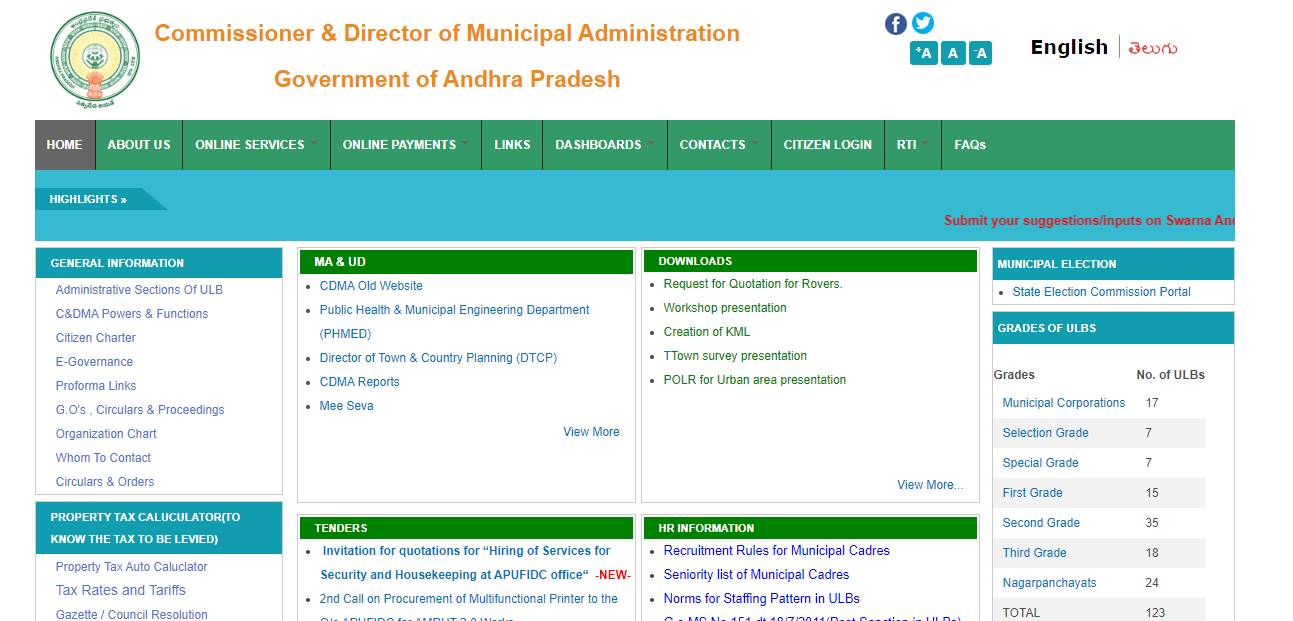Image resolution: width=1293 pixels, height=621 pixels.
Task: Open C&DMA Powers & Functions link
Action: pos(132,314)
